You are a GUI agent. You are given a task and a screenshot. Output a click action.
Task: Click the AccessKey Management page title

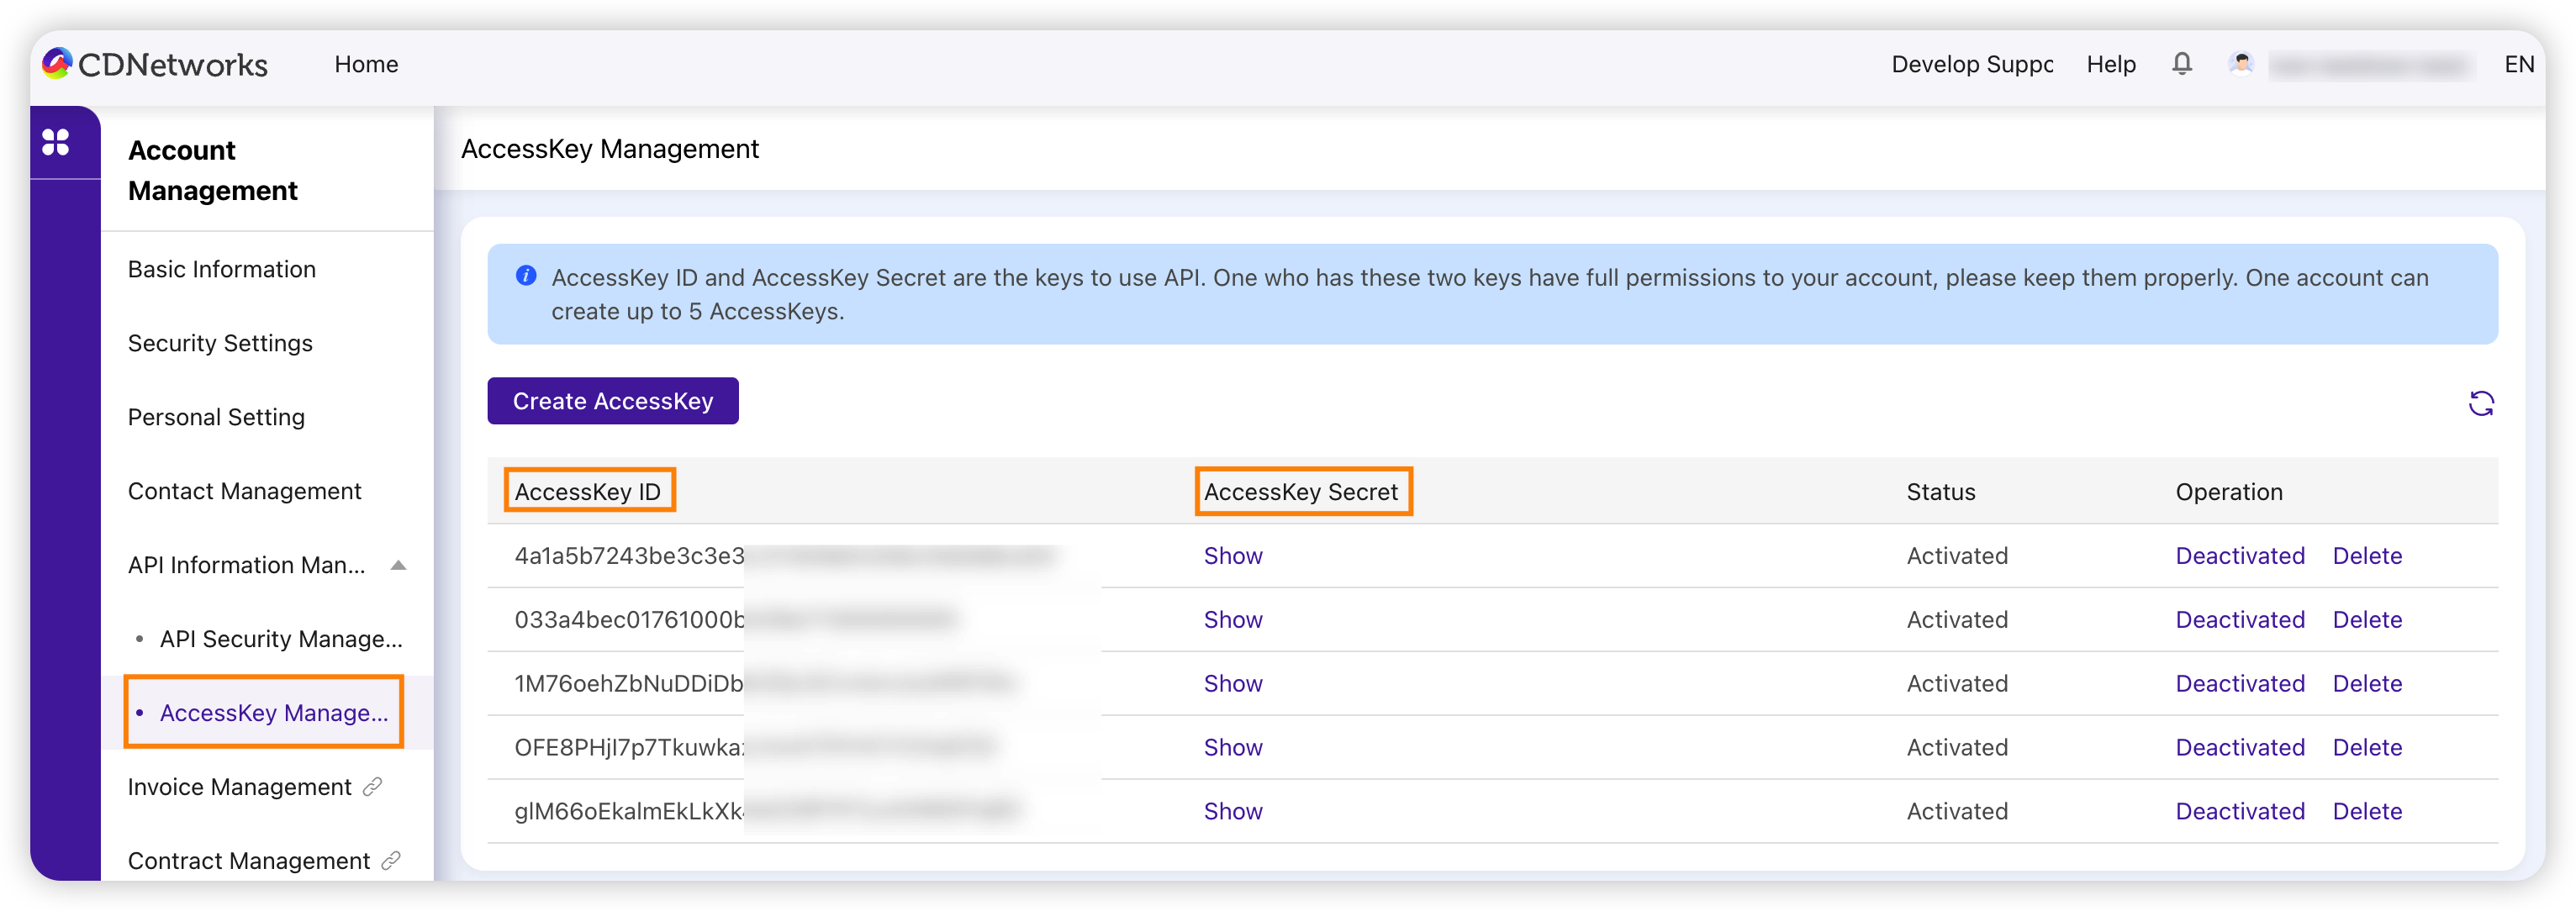click(610, 149)
